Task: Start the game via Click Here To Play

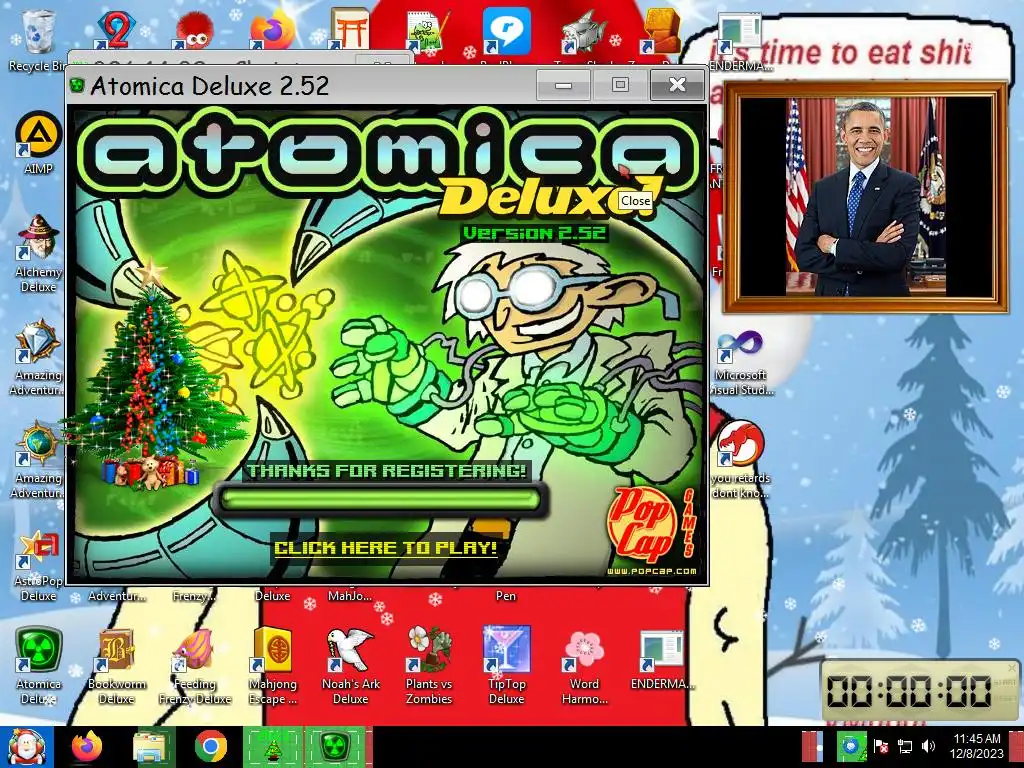Action: [385, 547]
